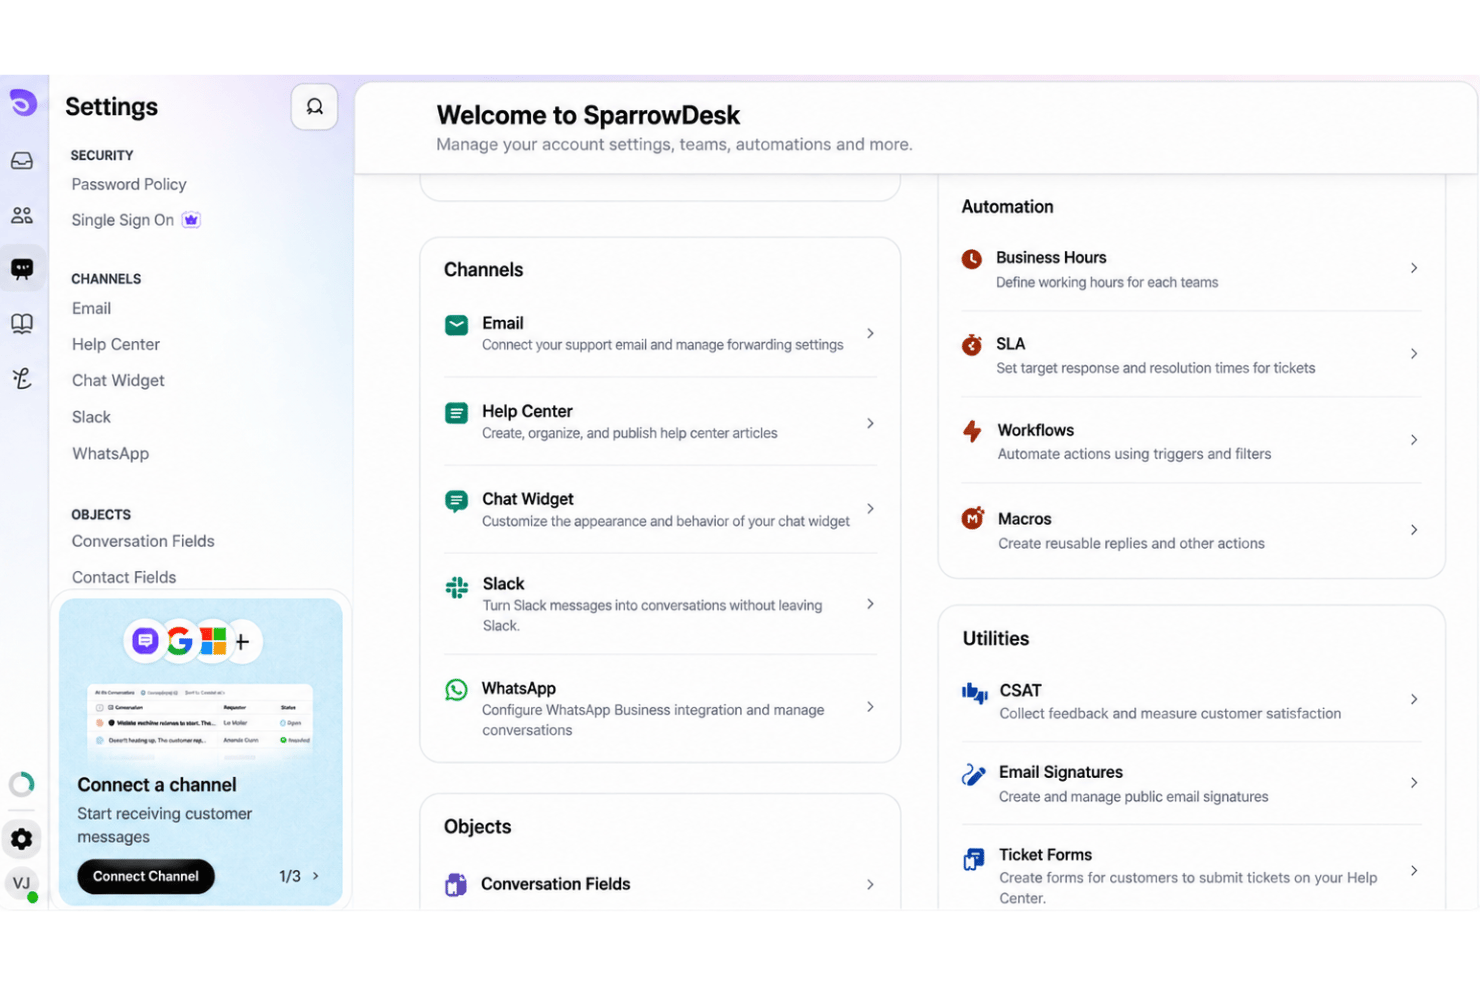Open the Workflows title in Automation
Image resolution: width=1480 pixels, height=987 pixels.
click(1036, 430)
